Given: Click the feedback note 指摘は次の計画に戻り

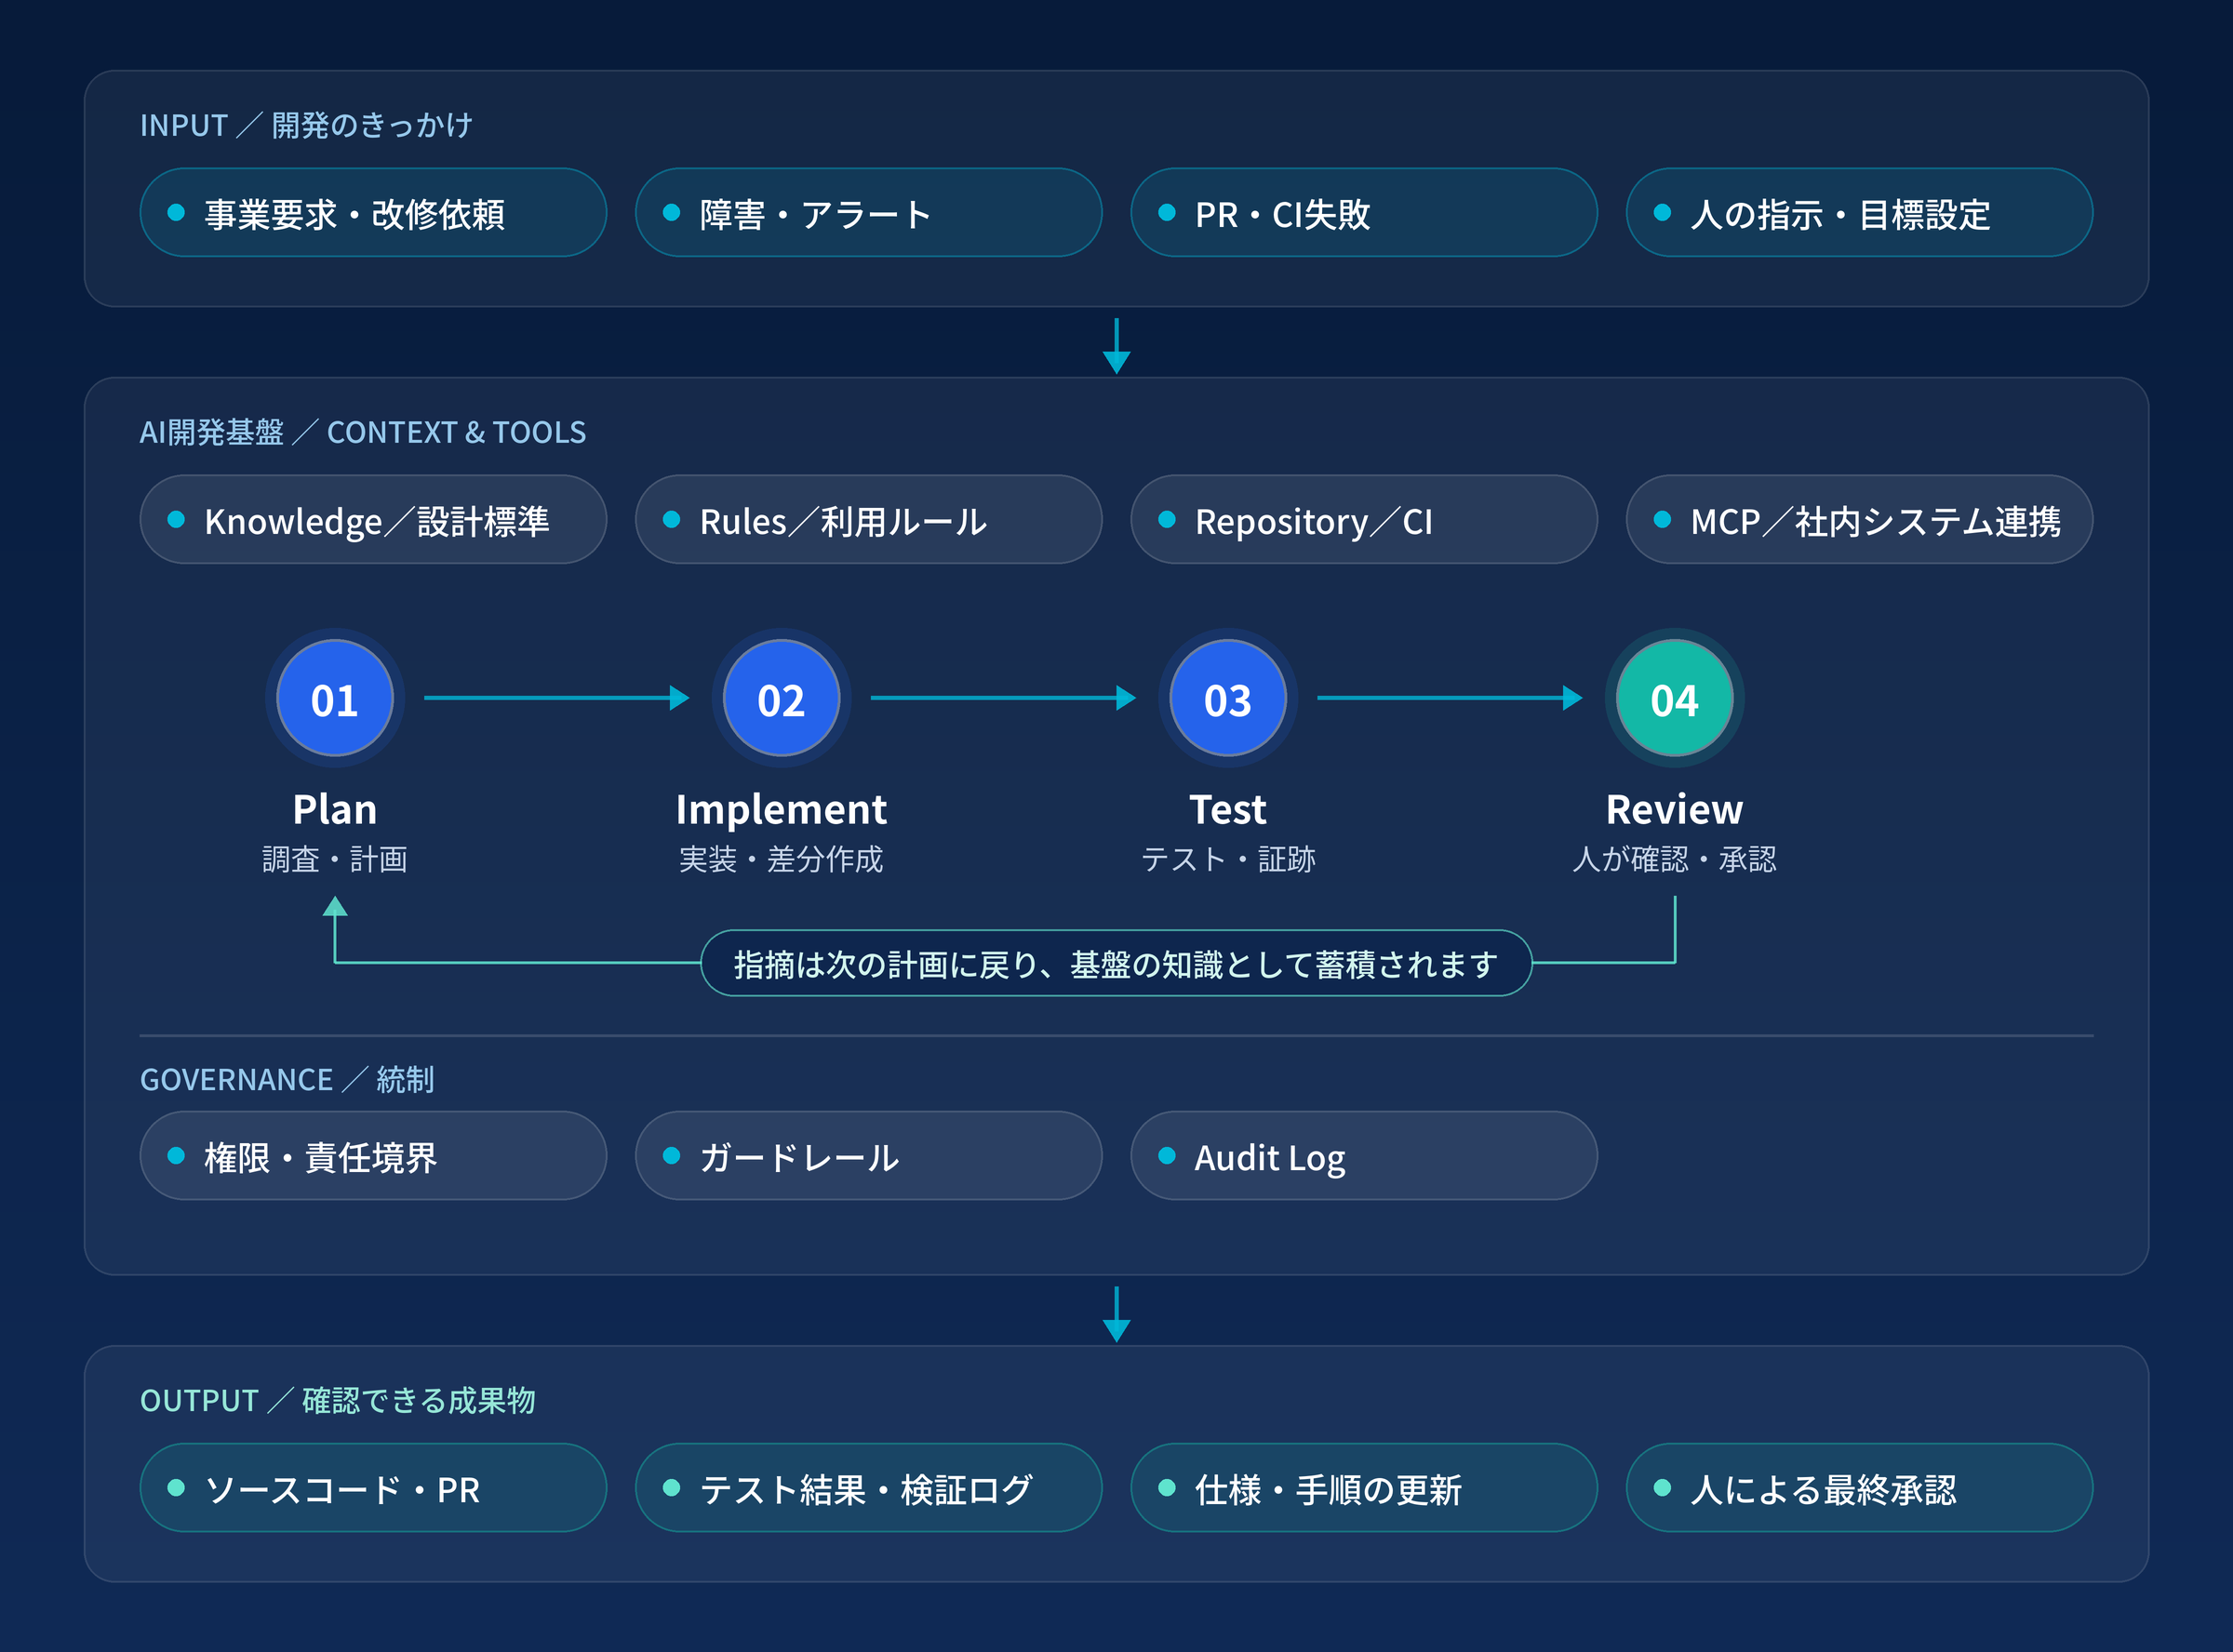Looking at the screenshot, I should point(1116,964).
